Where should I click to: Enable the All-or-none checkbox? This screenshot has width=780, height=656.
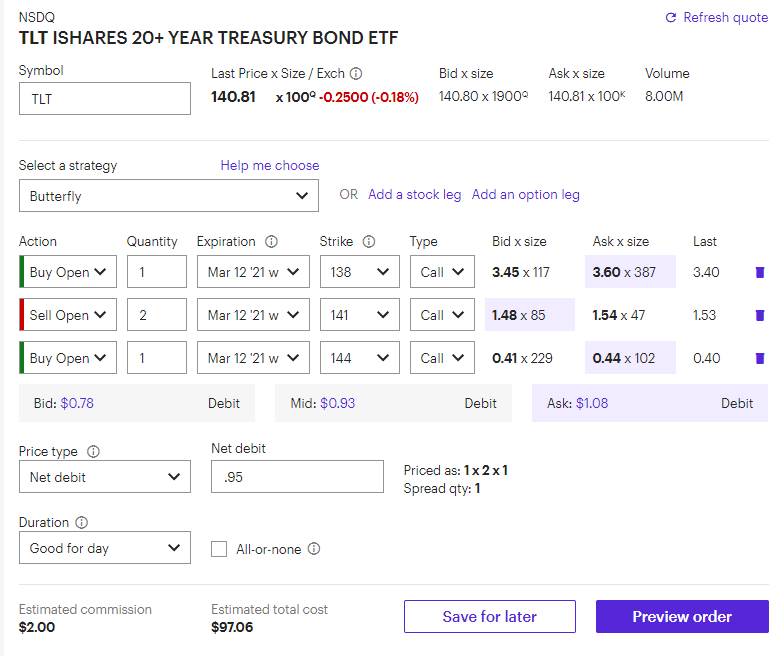219,549
